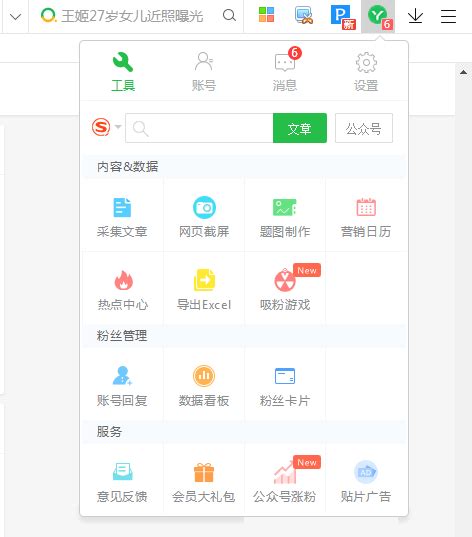The image size is (472, 537).
Task: Open the browser hamburger menu
Action: [x=448, y=16]
